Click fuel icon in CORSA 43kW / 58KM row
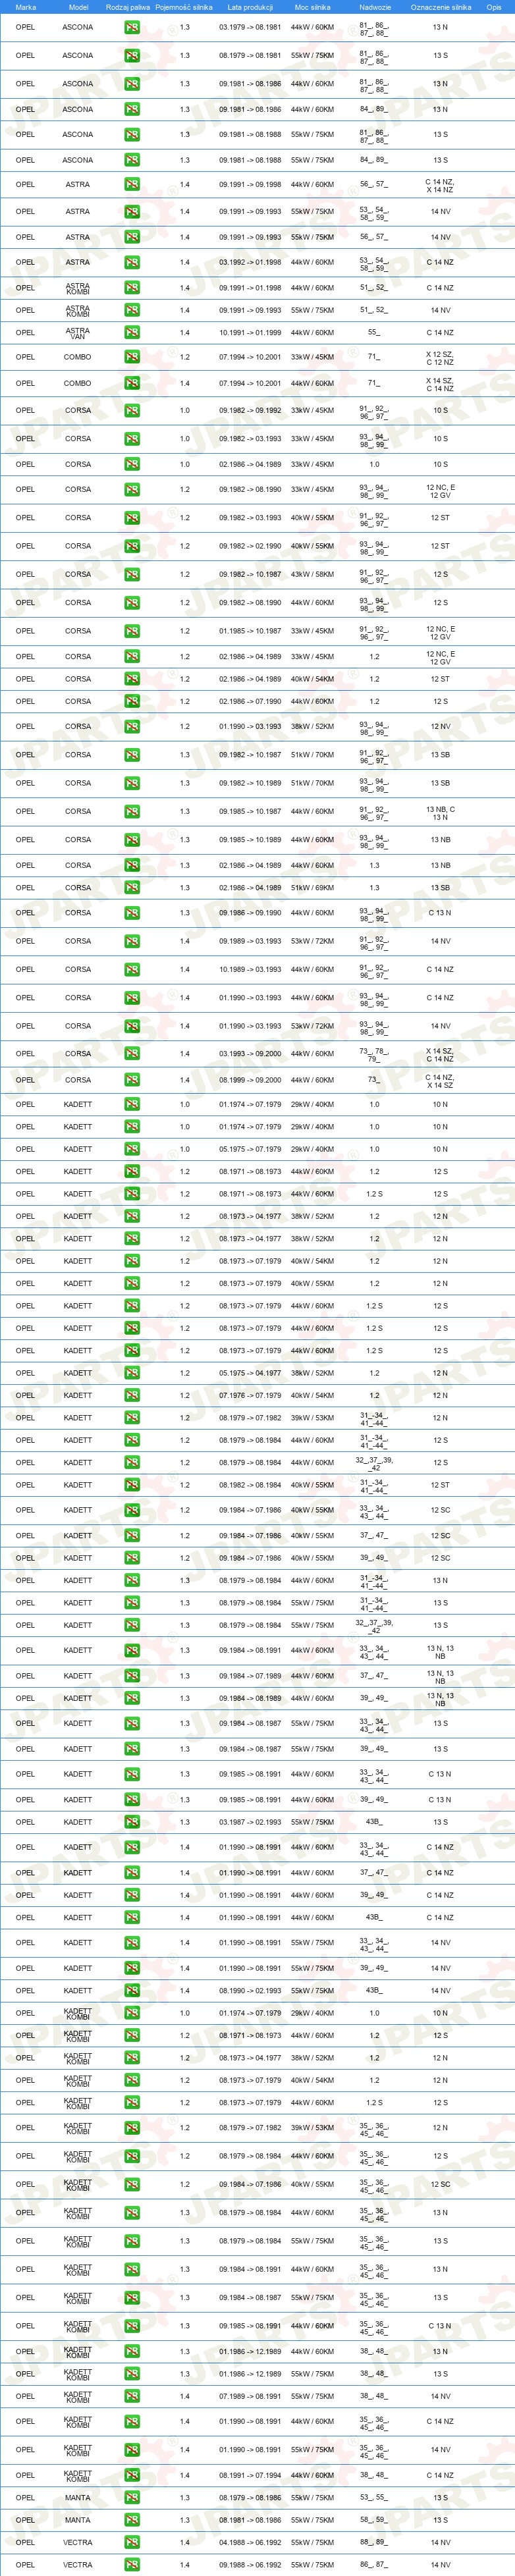Viewport: 515px width, 2576px height. coord(132,574)
